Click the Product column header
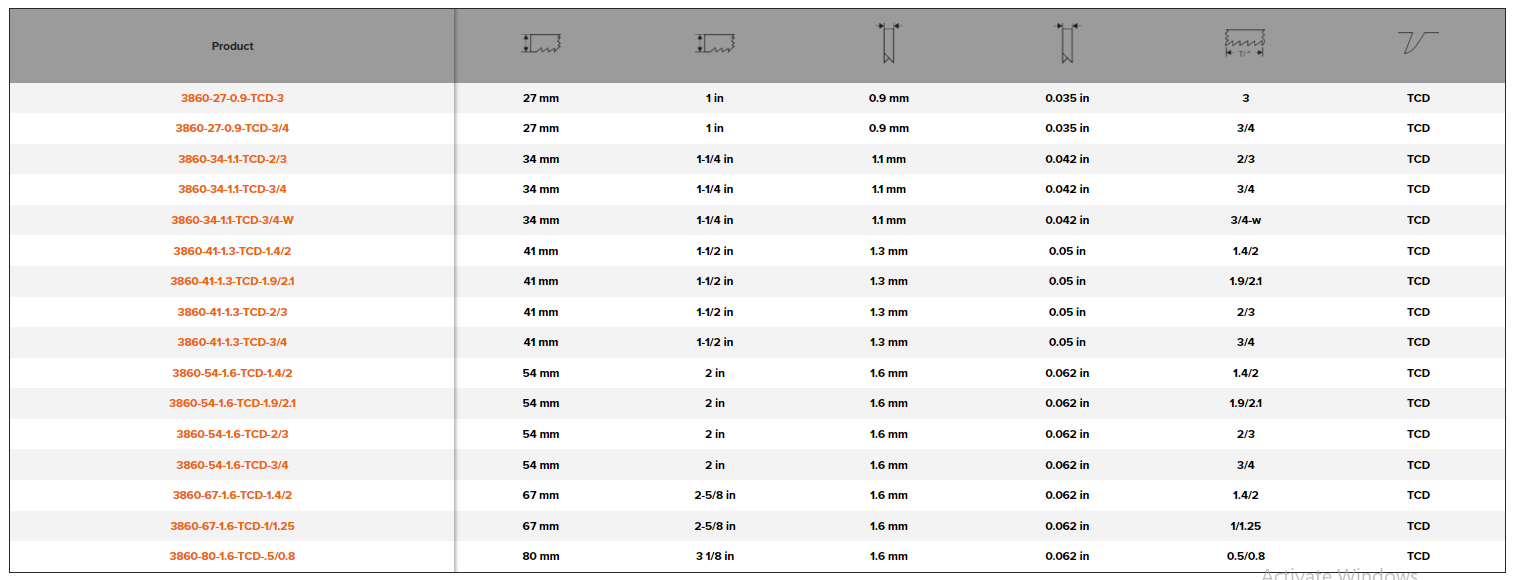 (232, 46)
